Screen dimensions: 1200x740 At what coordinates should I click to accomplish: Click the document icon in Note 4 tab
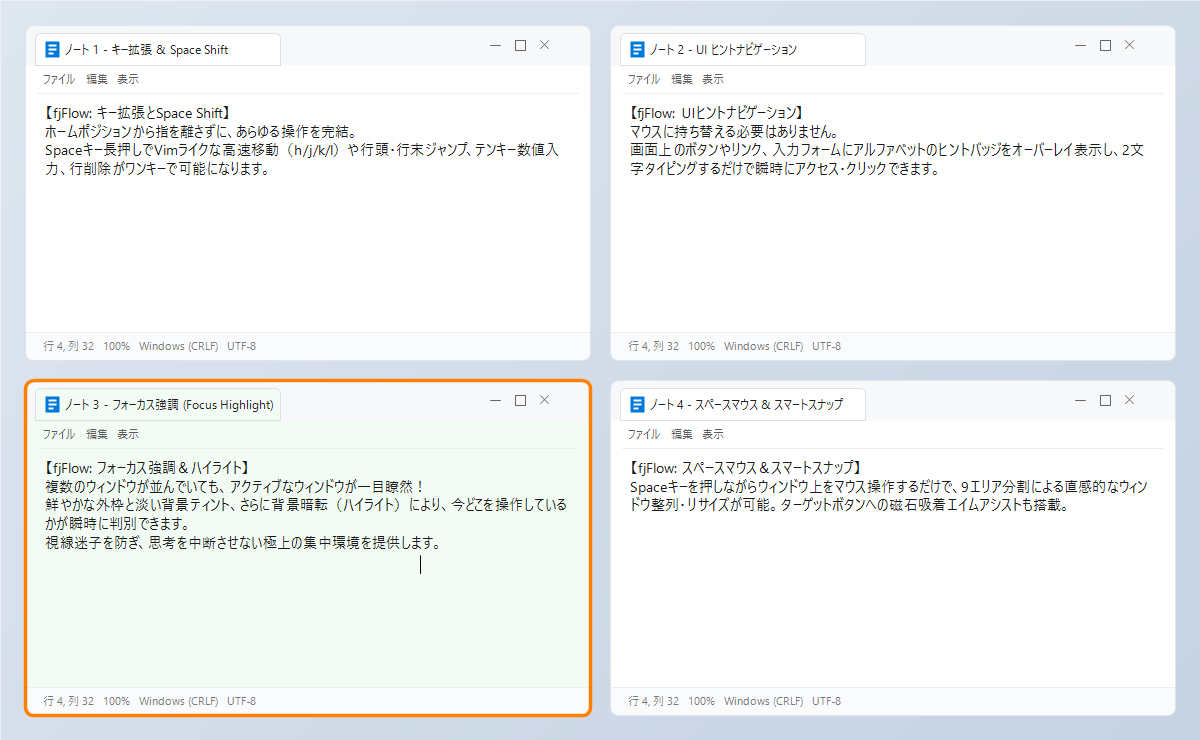coord(637,404)
